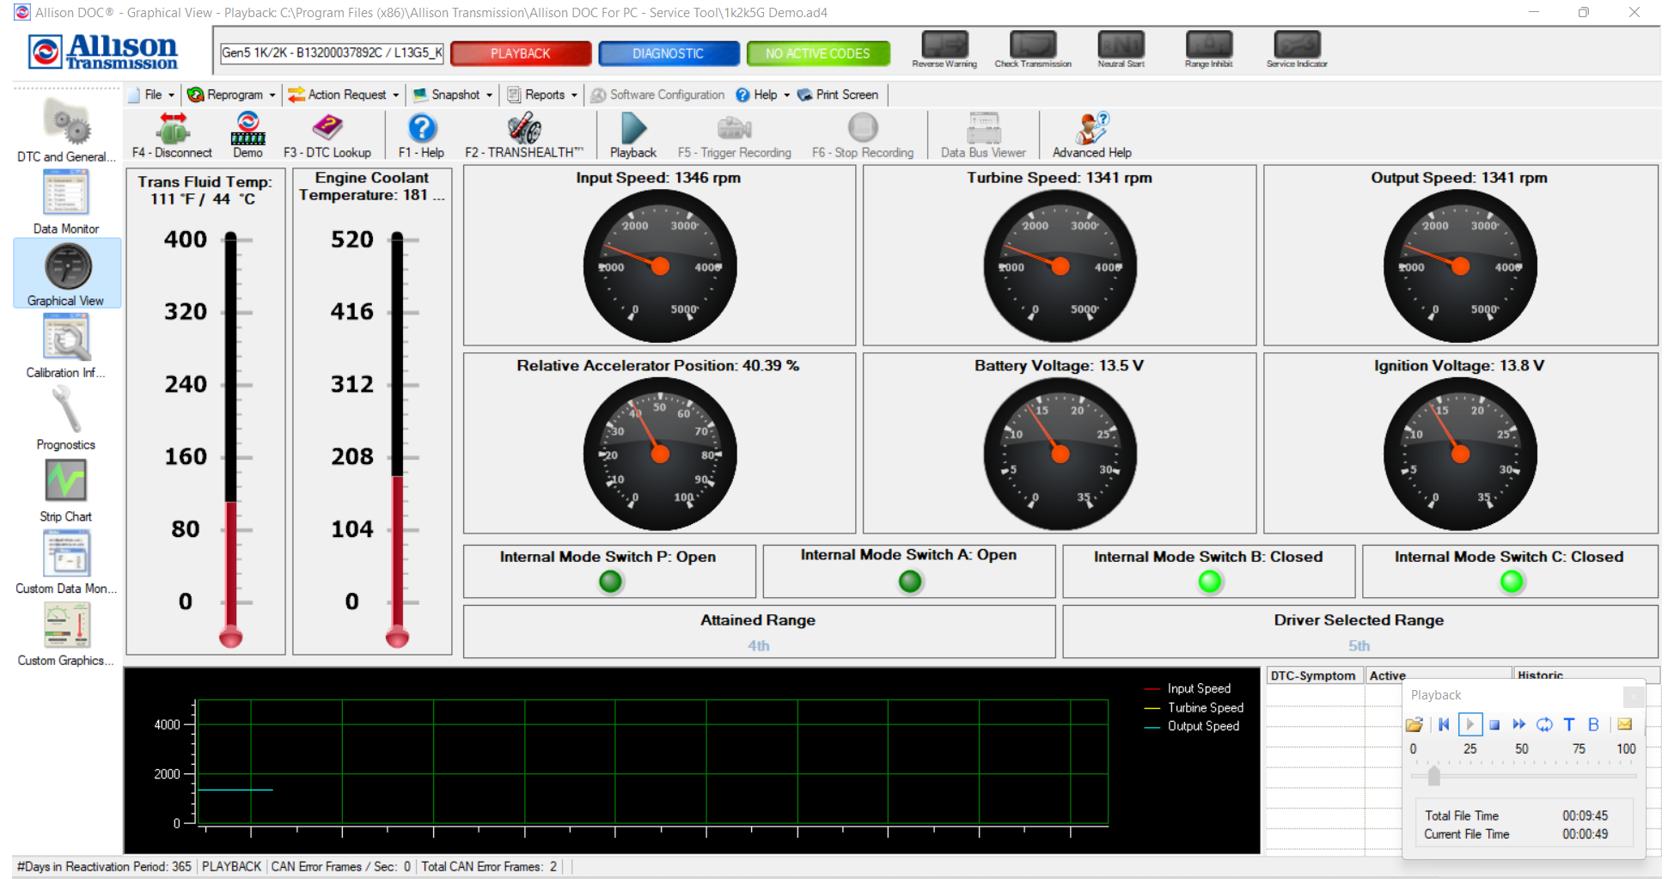Open the File menu
The height and width of the screenshot is (879, 1675).
152,95
